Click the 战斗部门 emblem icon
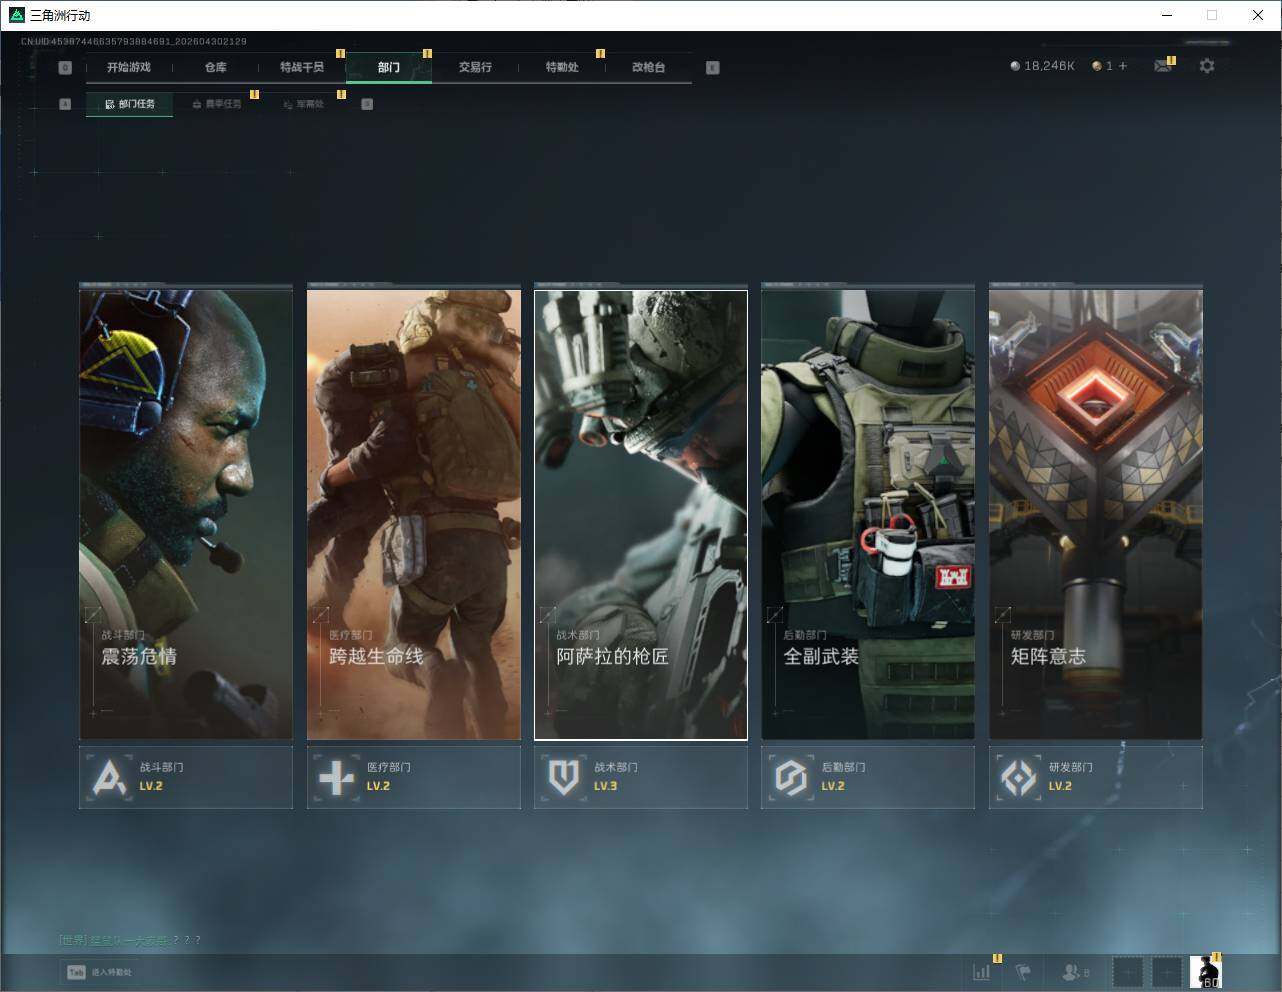The width and height of the screenshot is (1282, 992). pyautogui.click(x=110, y=777)
